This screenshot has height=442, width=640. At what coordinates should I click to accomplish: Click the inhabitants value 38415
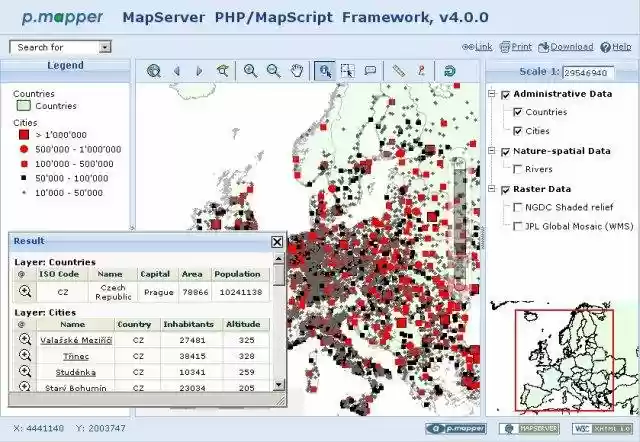192,356
